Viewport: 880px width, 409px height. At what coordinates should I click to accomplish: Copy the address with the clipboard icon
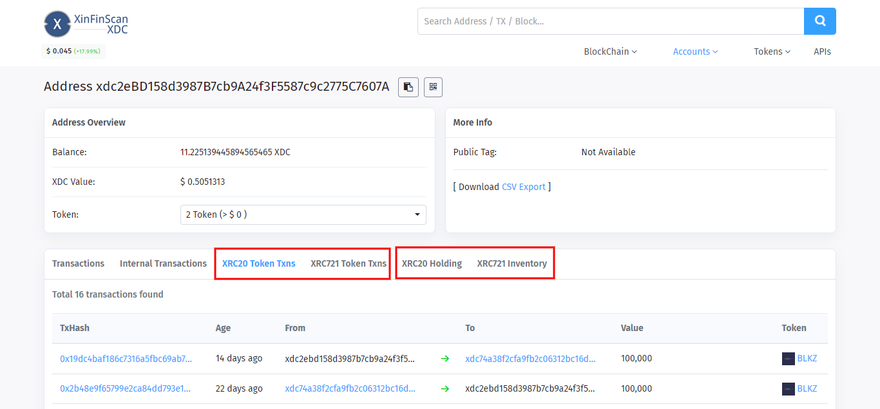point(408,87)
